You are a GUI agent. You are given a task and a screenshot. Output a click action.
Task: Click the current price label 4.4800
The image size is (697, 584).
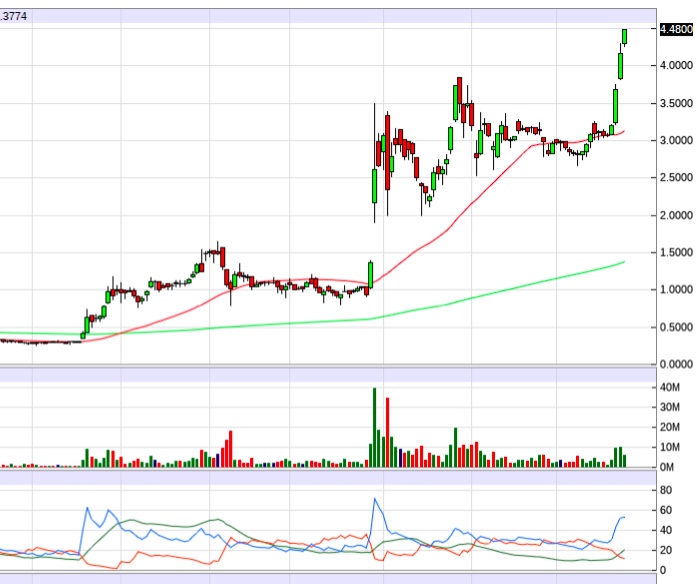[x=675, y=30]
